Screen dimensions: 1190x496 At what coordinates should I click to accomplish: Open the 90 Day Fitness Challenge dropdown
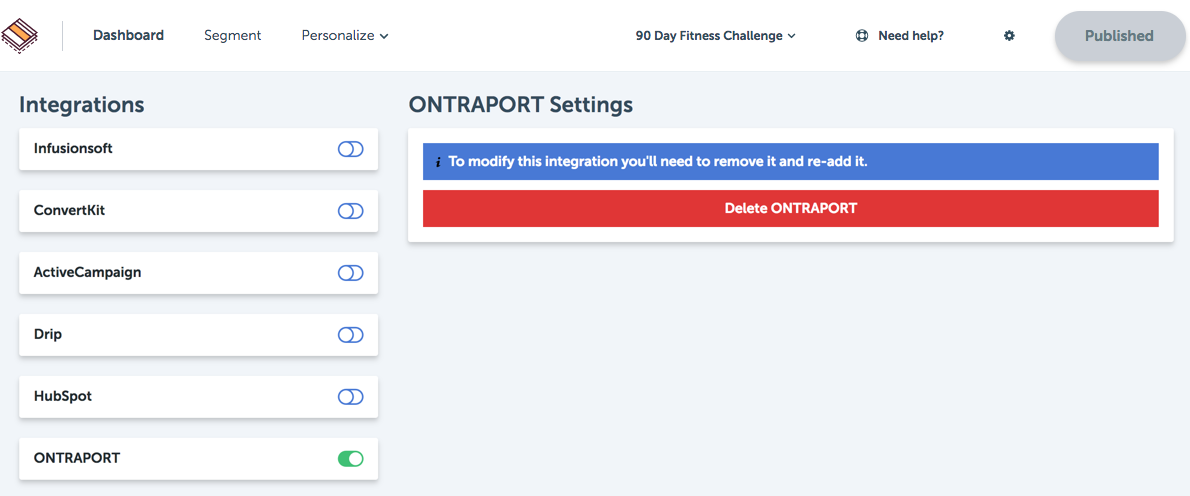[x=716, y=36]
